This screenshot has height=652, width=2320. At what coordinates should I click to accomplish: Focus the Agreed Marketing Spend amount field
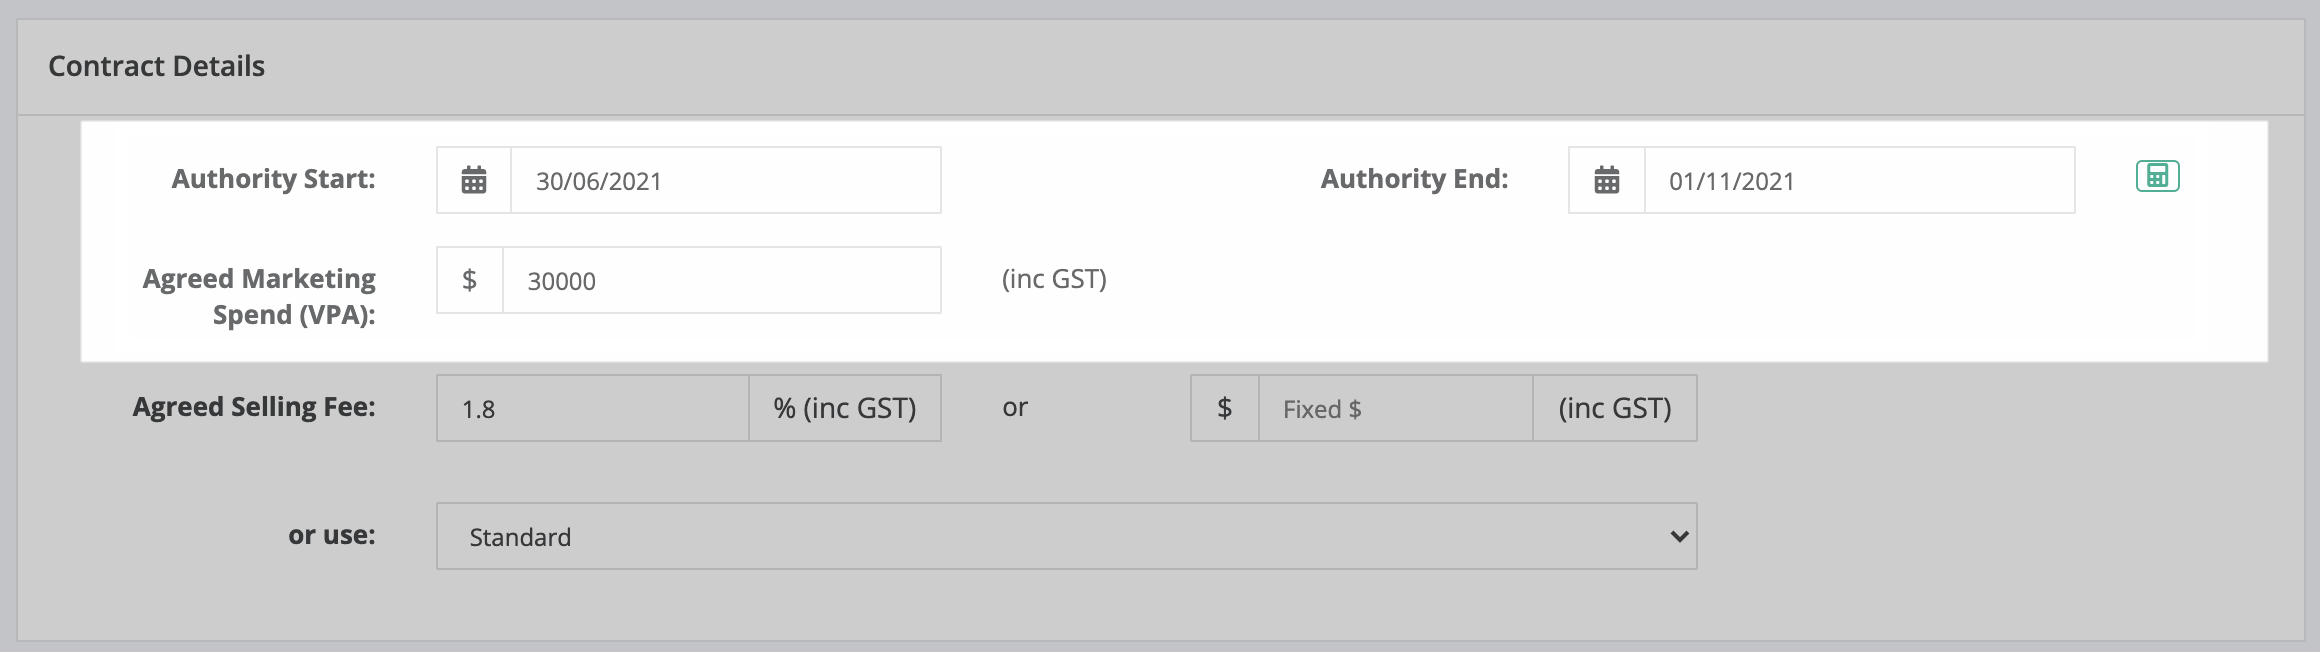tap(722, 280)
